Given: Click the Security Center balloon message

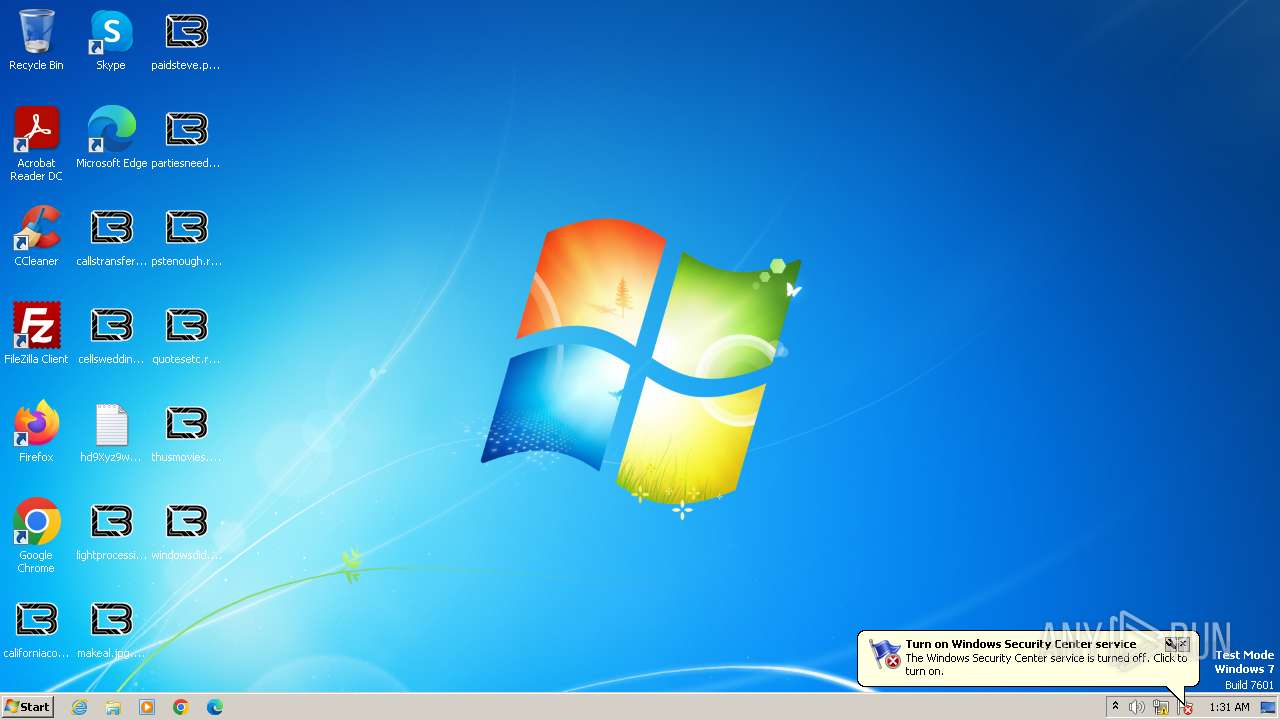Looking at the screenshot, I should [x=1046, y=664].
